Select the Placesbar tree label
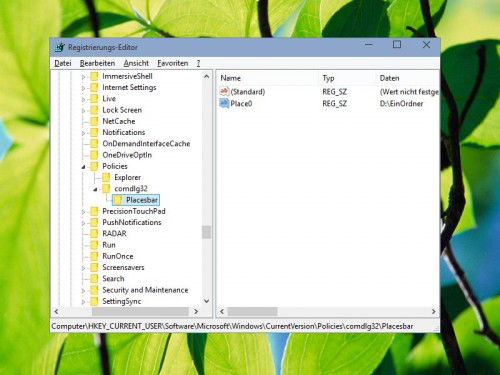 pos(142,200)
